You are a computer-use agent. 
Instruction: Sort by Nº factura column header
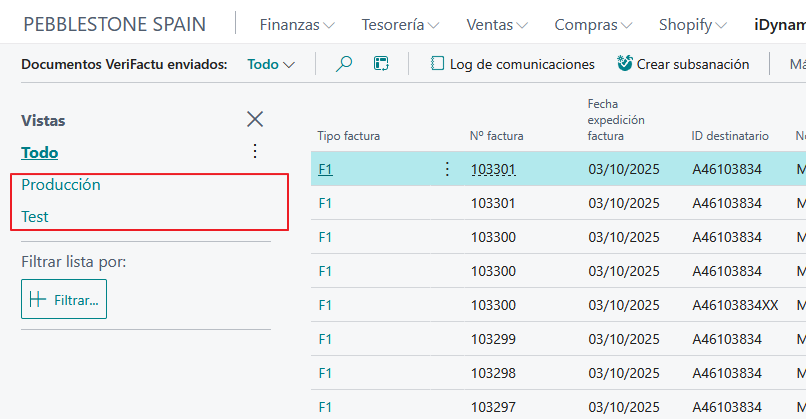(496, 136)
